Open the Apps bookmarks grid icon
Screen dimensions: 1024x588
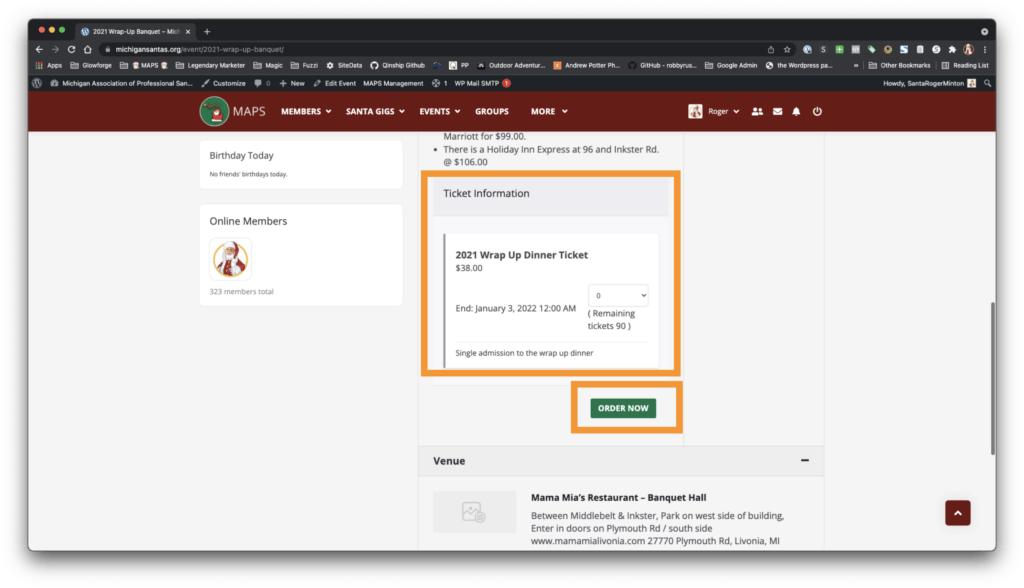[x=39, y=65]
